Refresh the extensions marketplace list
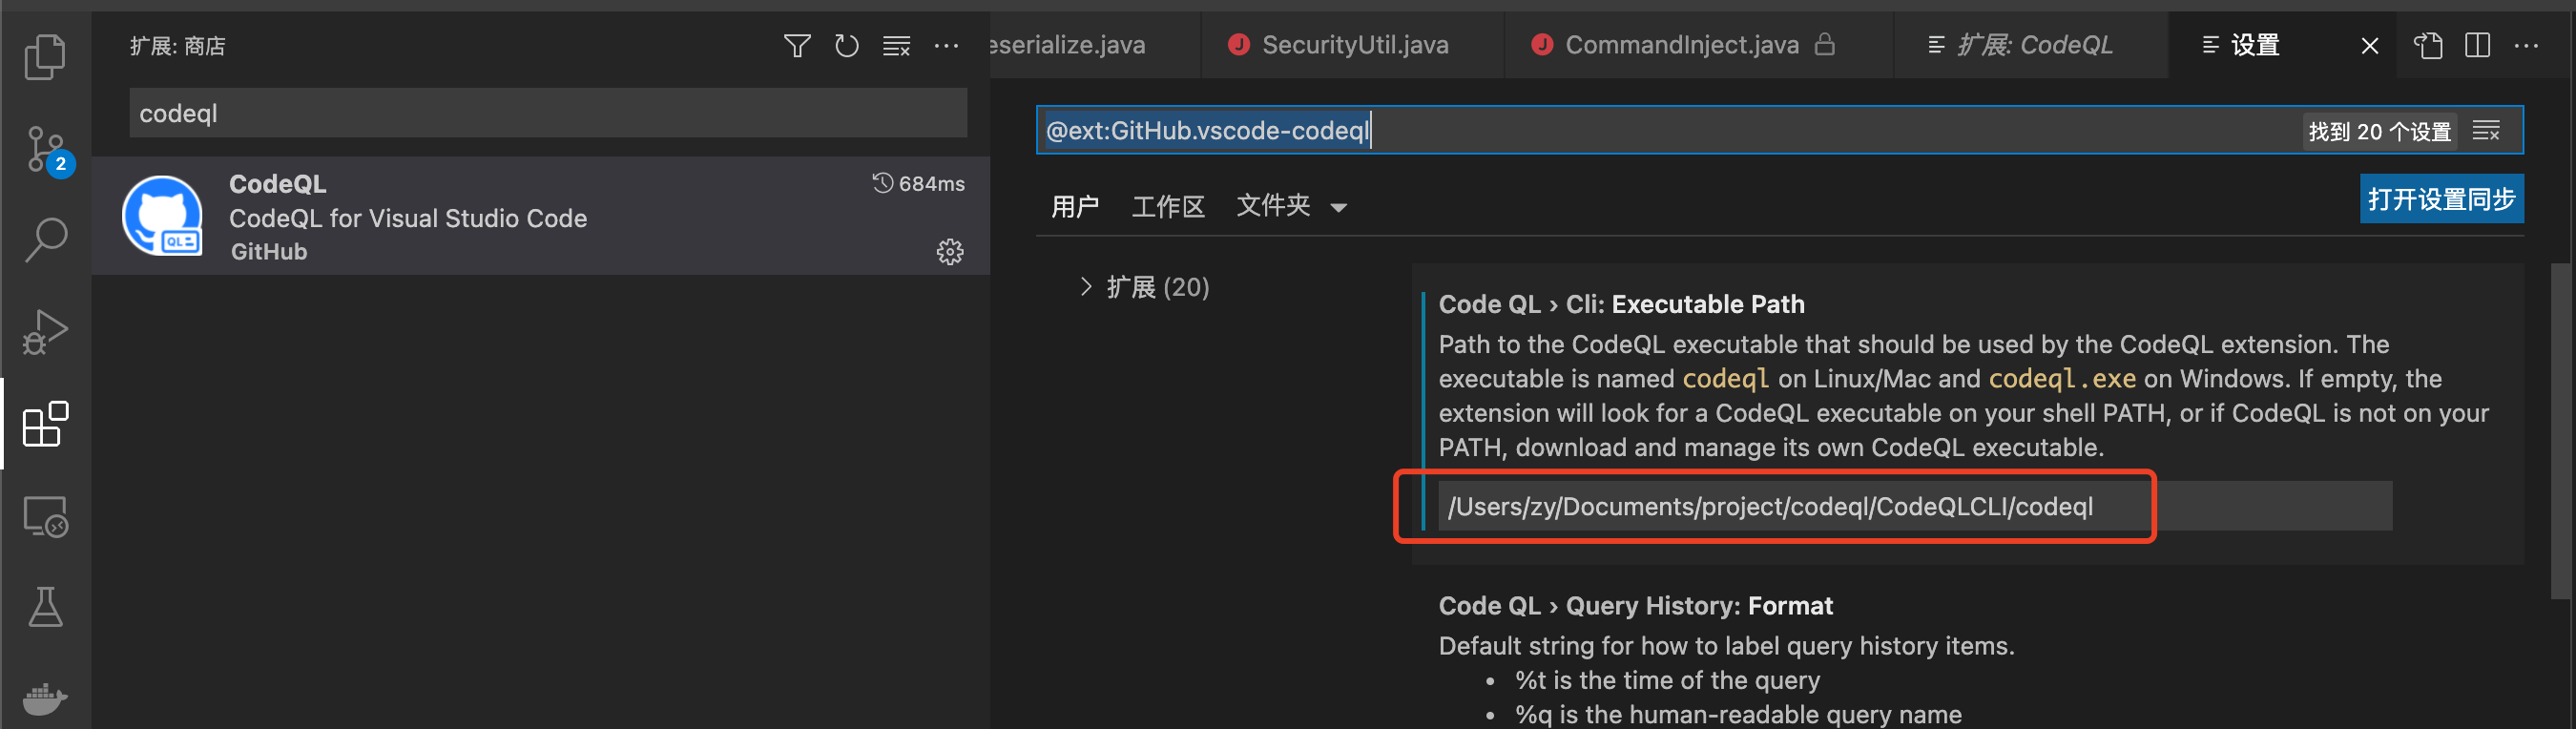Screen dimensions: 2576x729 846,46
